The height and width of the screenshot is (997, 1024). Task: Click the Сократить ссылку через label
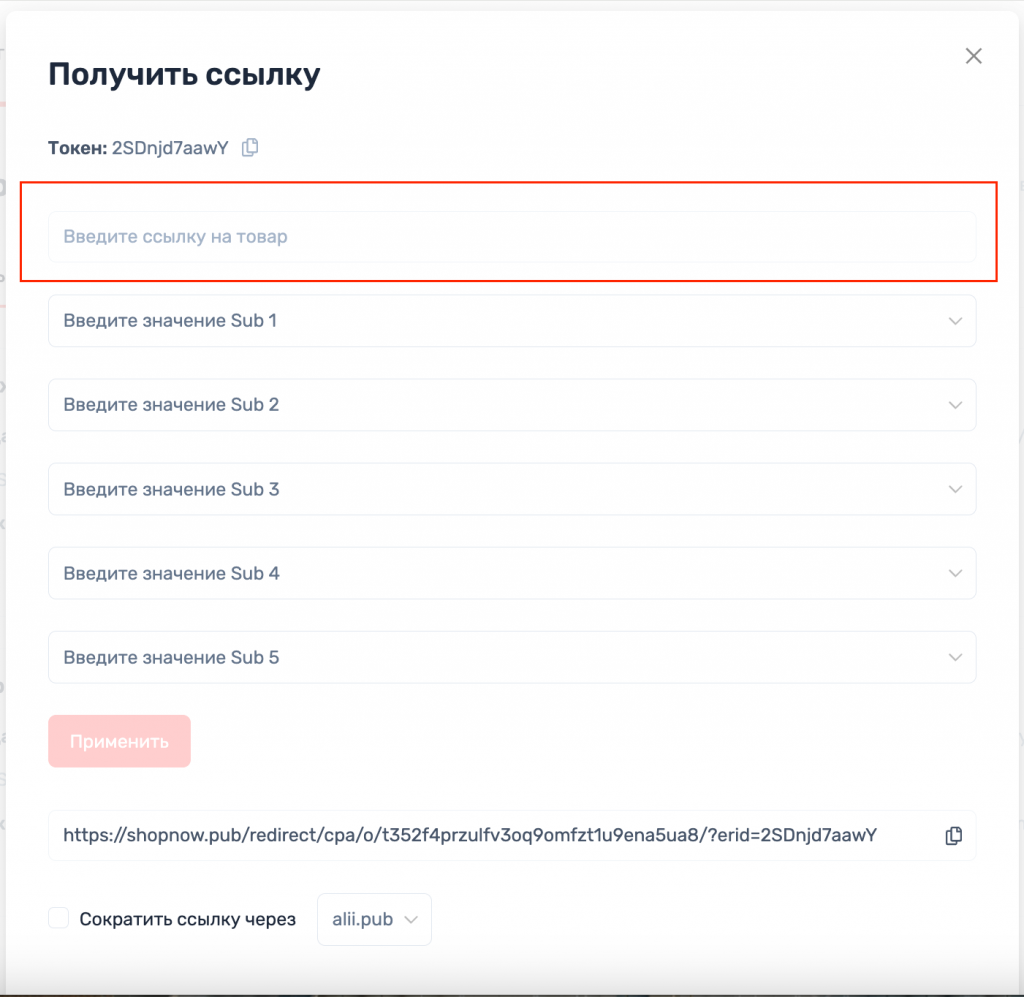pos(188,919)
